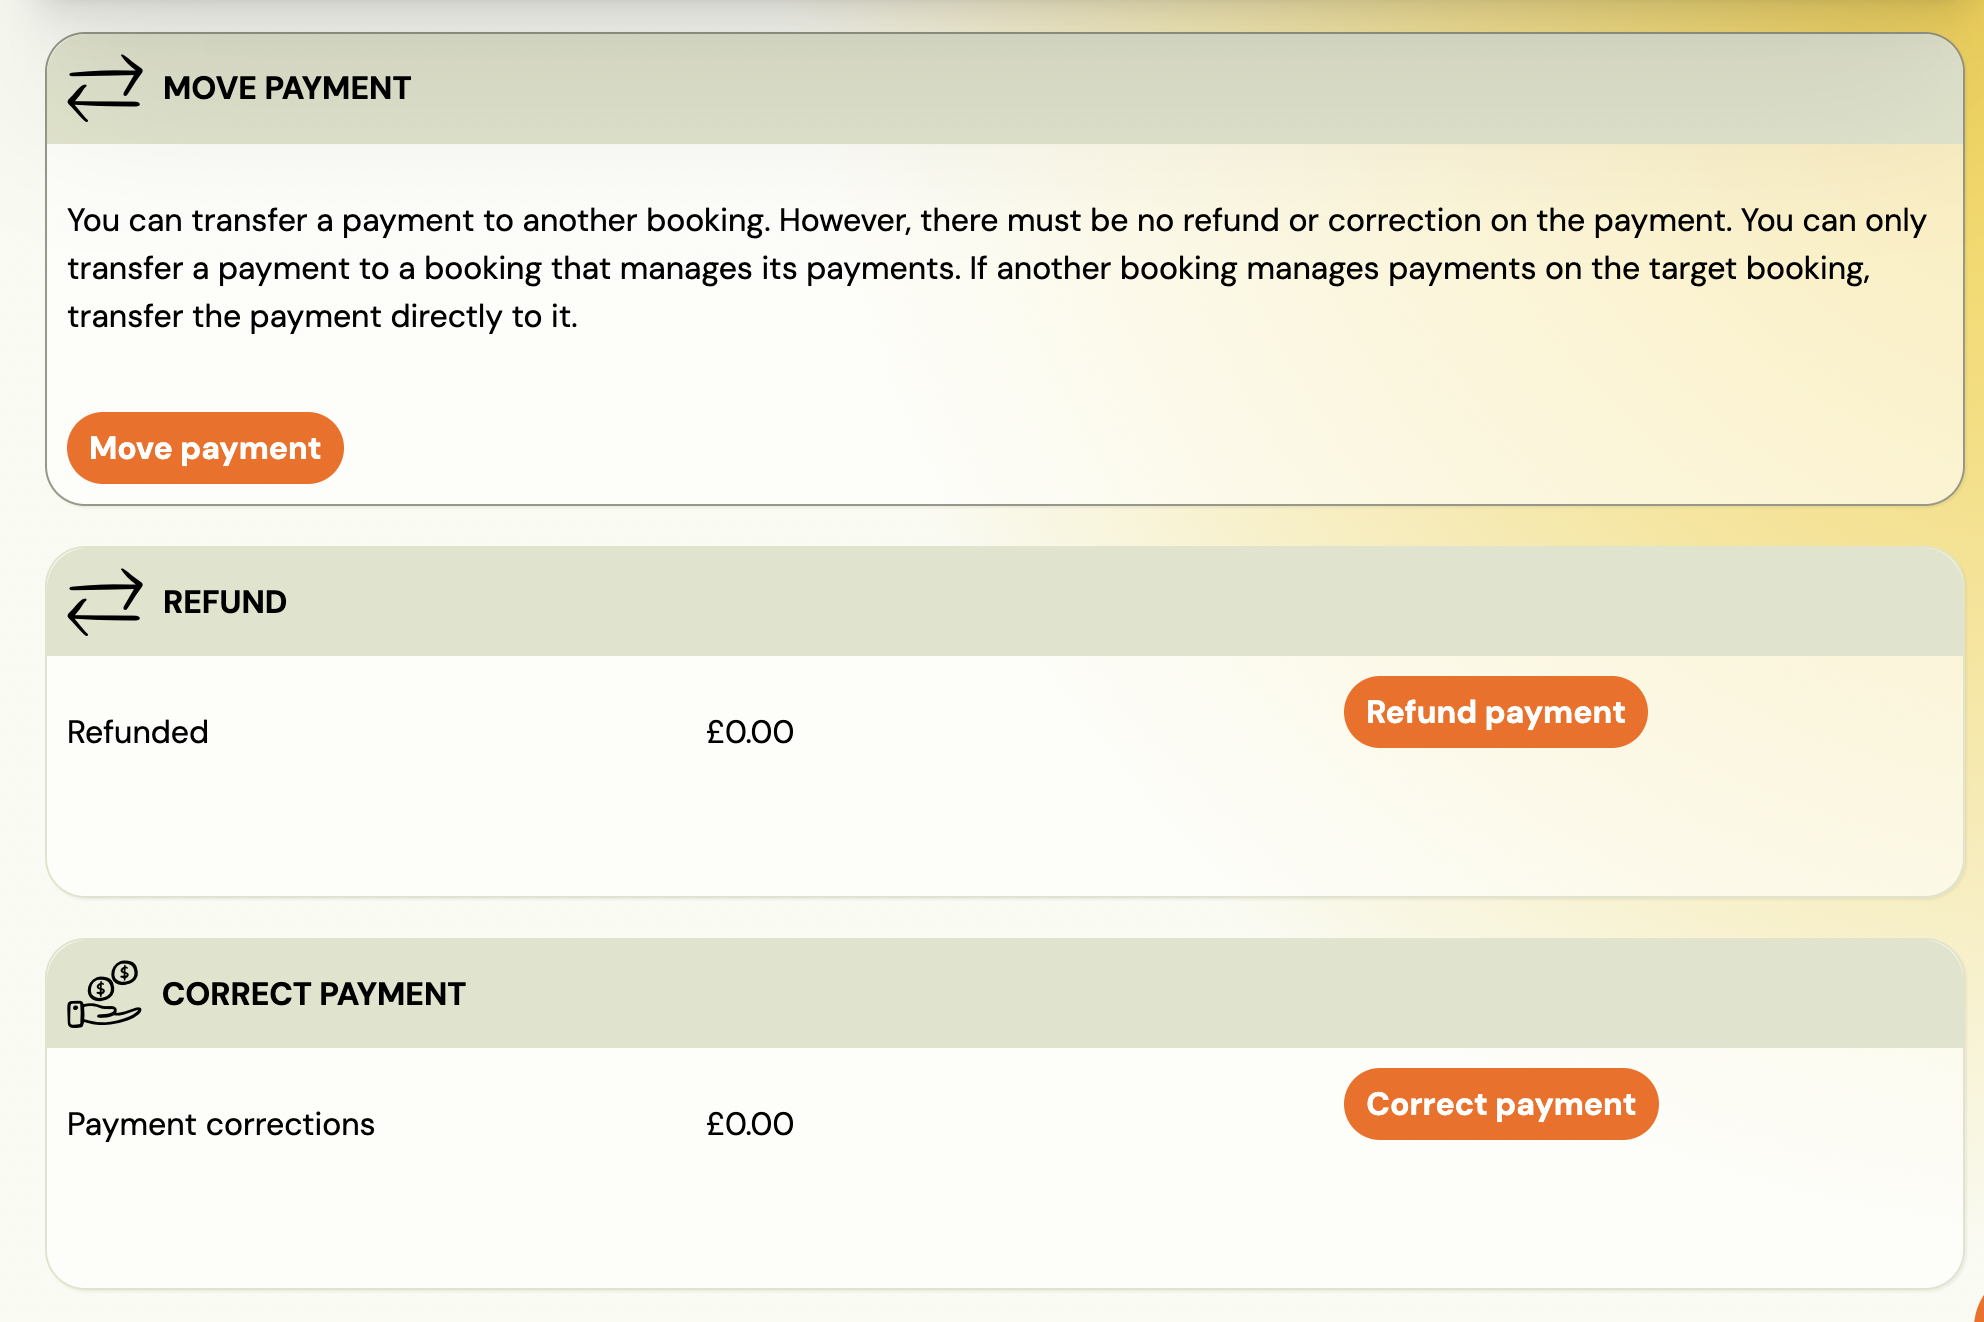Screen dimensions: 1984x1322
Task: Click the £0.00 amount next to Refunded
Action: [x=749, y=732]
